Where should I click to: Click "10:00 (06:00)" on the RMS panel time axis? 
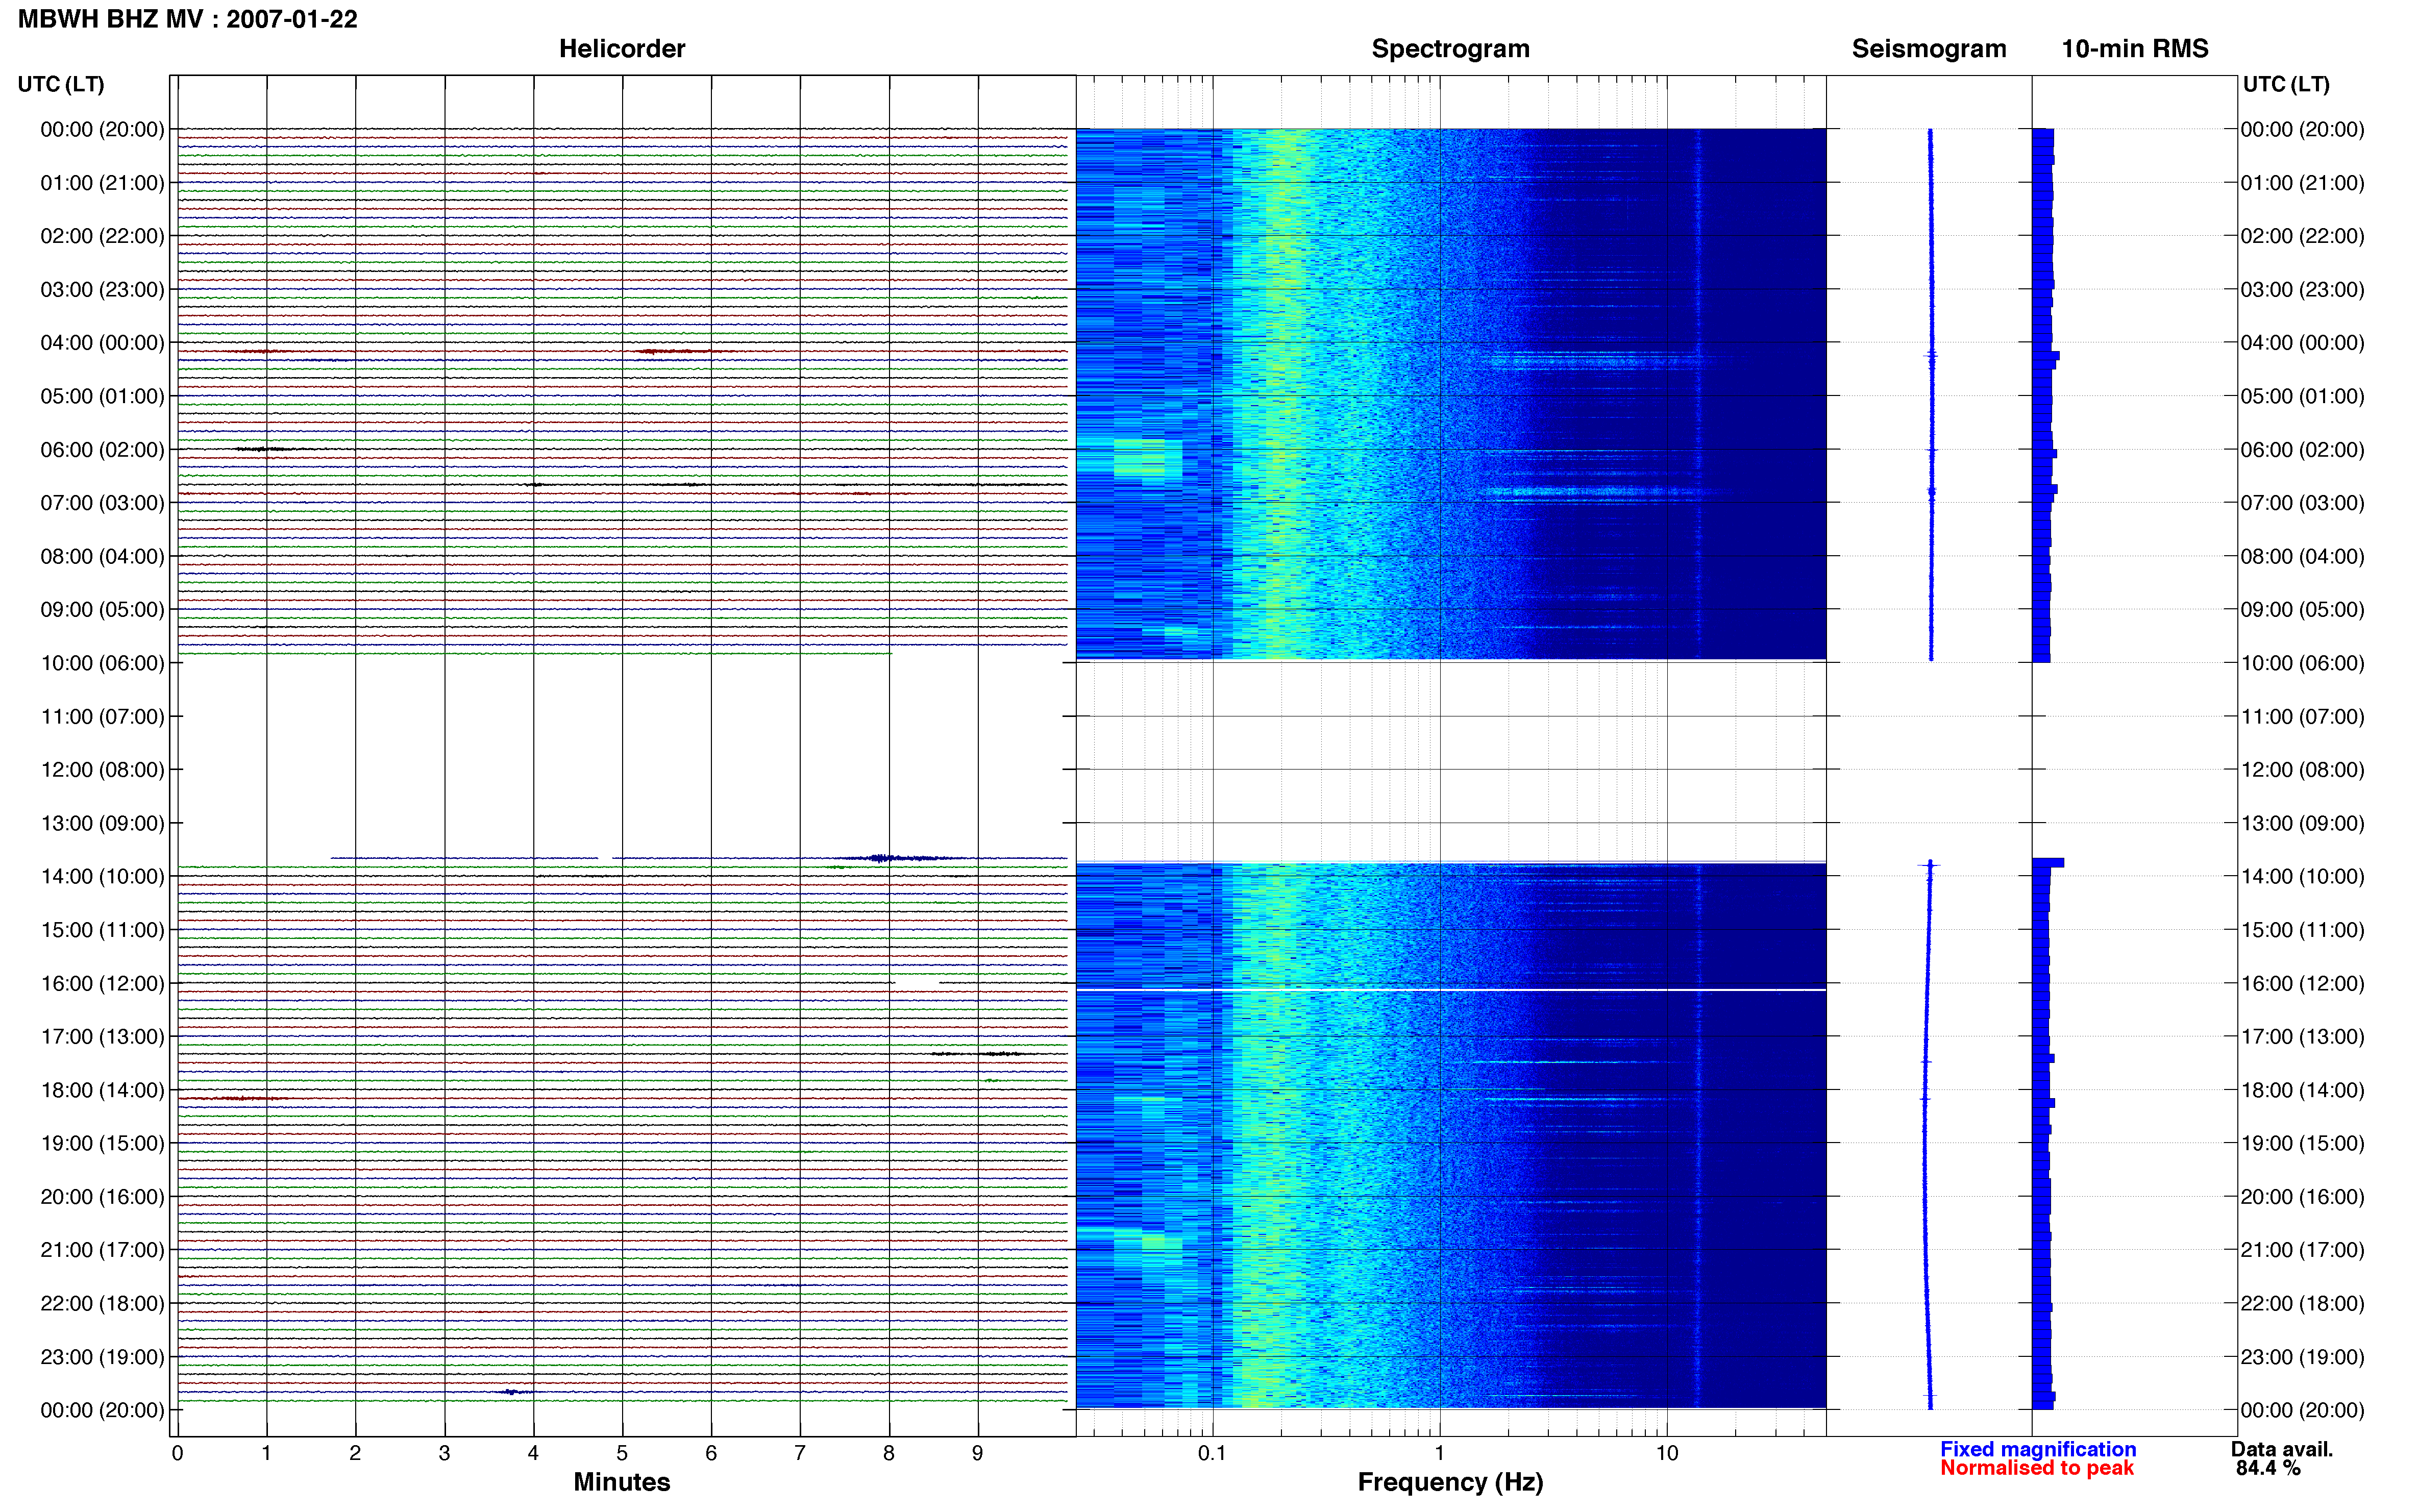[2303, 663]
